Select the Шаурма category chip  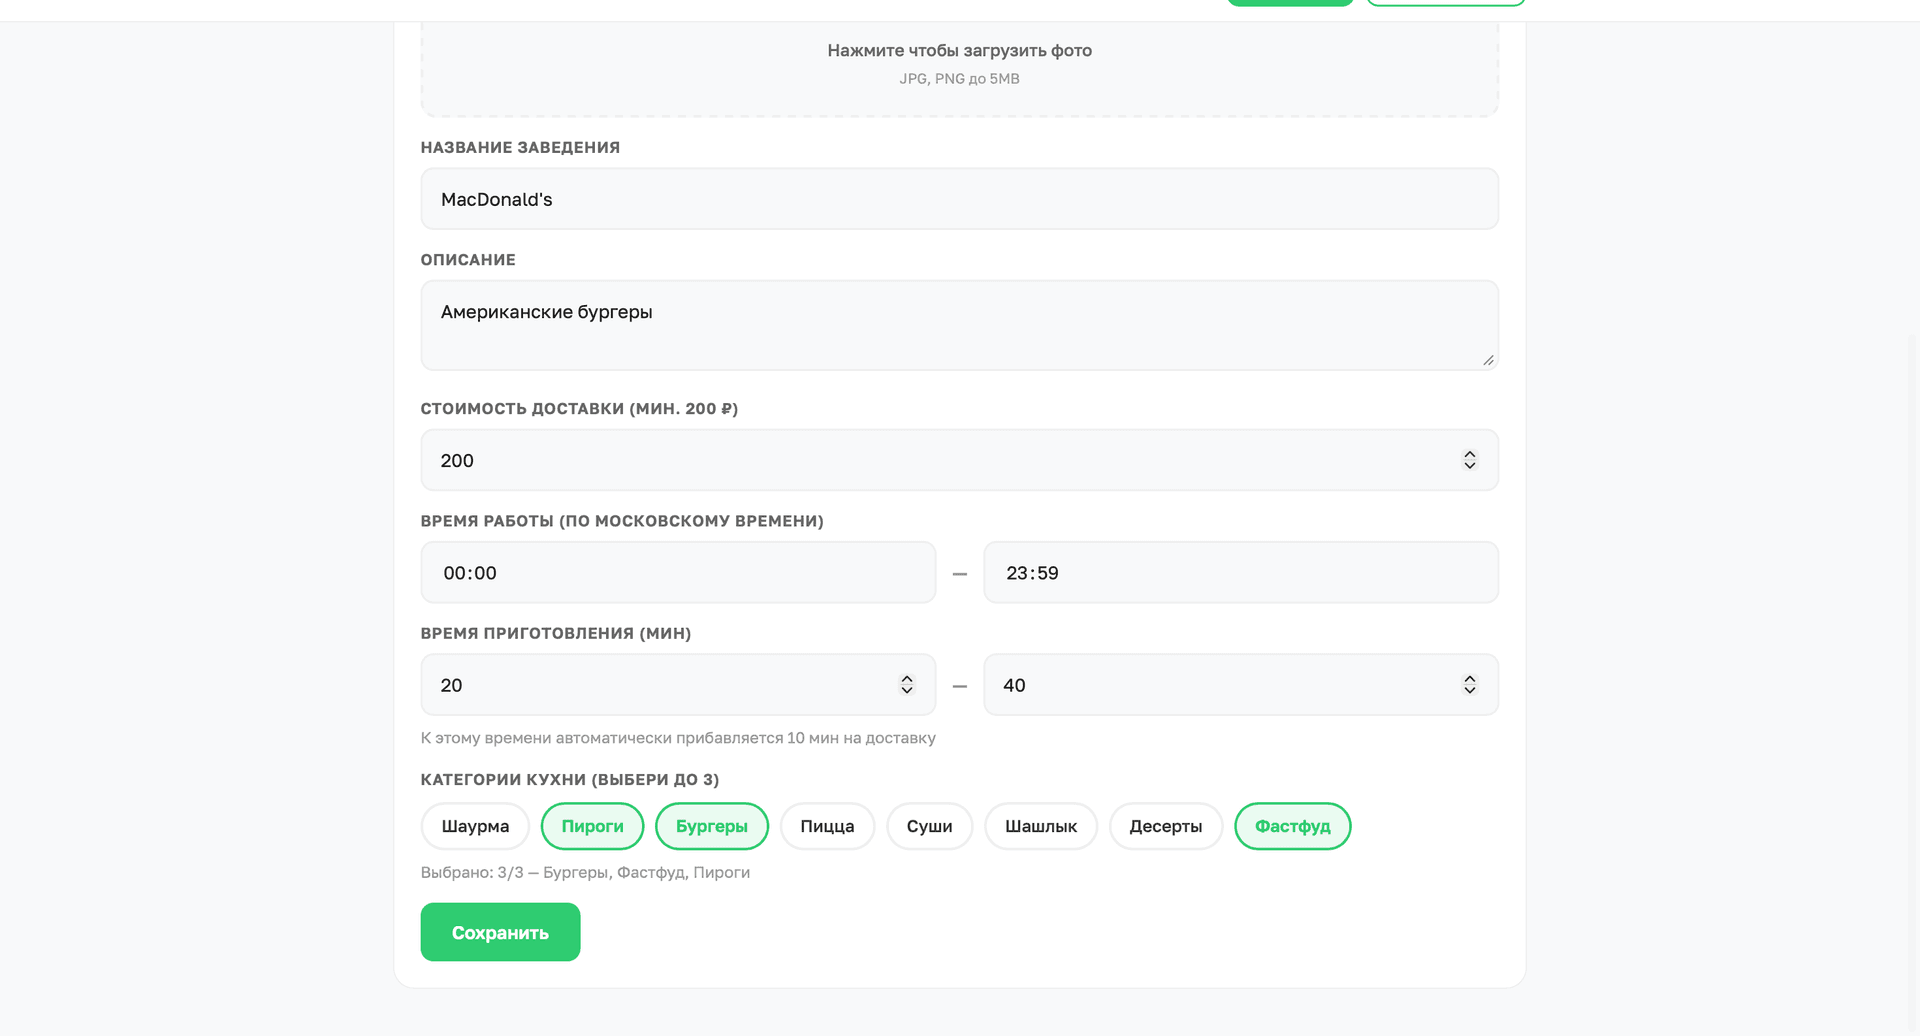(475, 826)
